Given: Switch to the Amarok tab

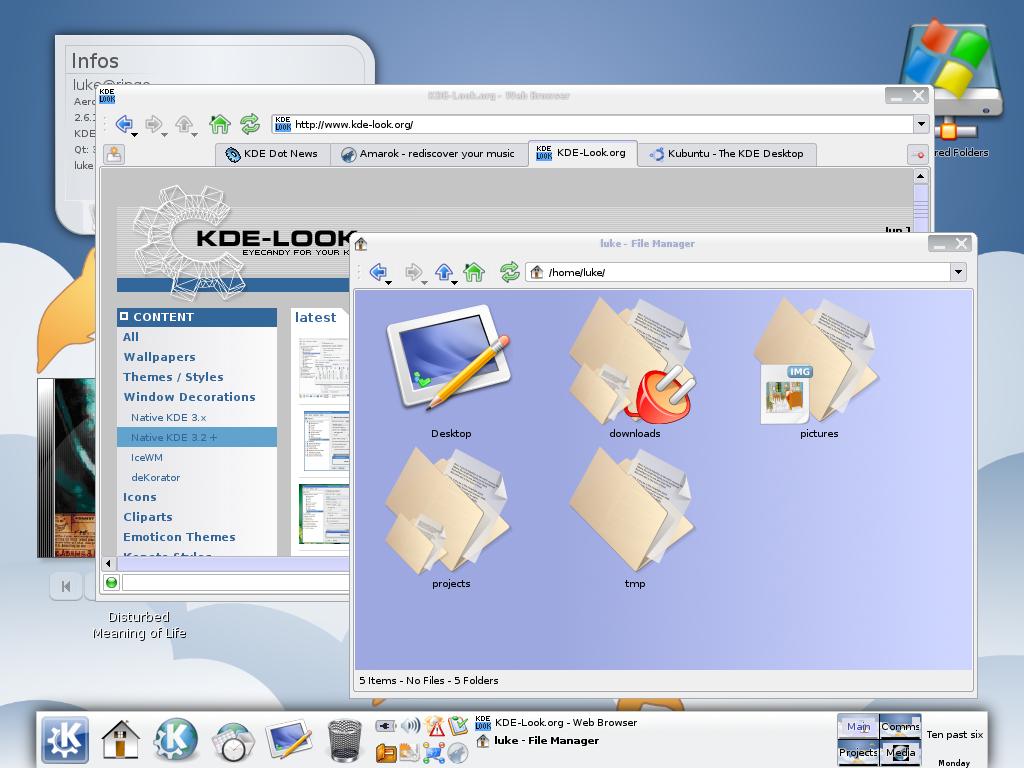Looking at the screenshot, I should tap(429, 154).
